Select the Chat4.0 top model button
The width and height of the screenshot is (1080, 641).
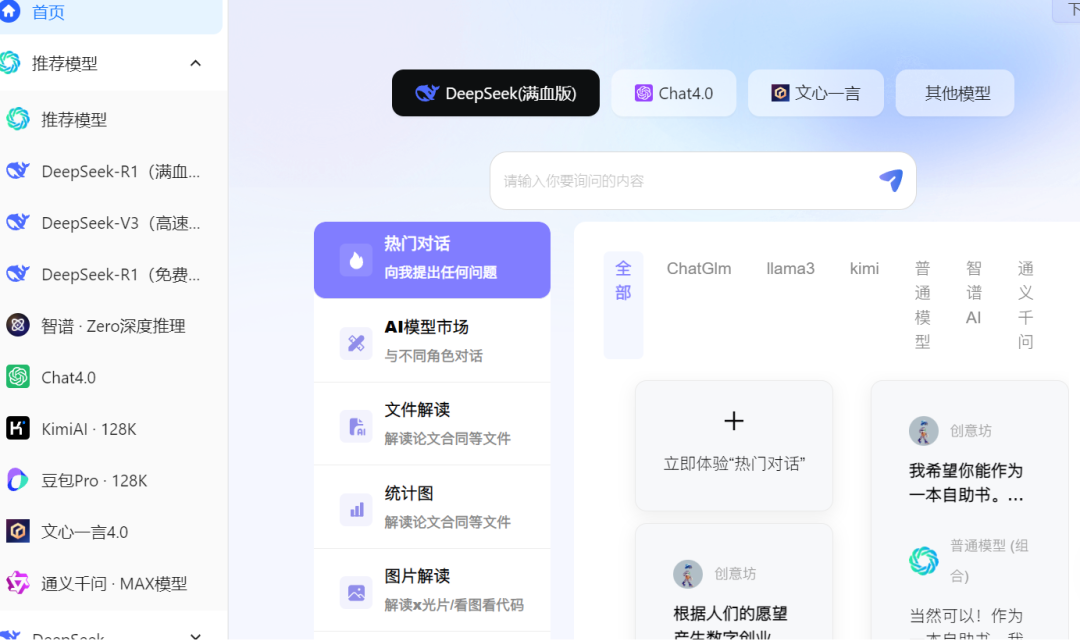click(674, 93)
